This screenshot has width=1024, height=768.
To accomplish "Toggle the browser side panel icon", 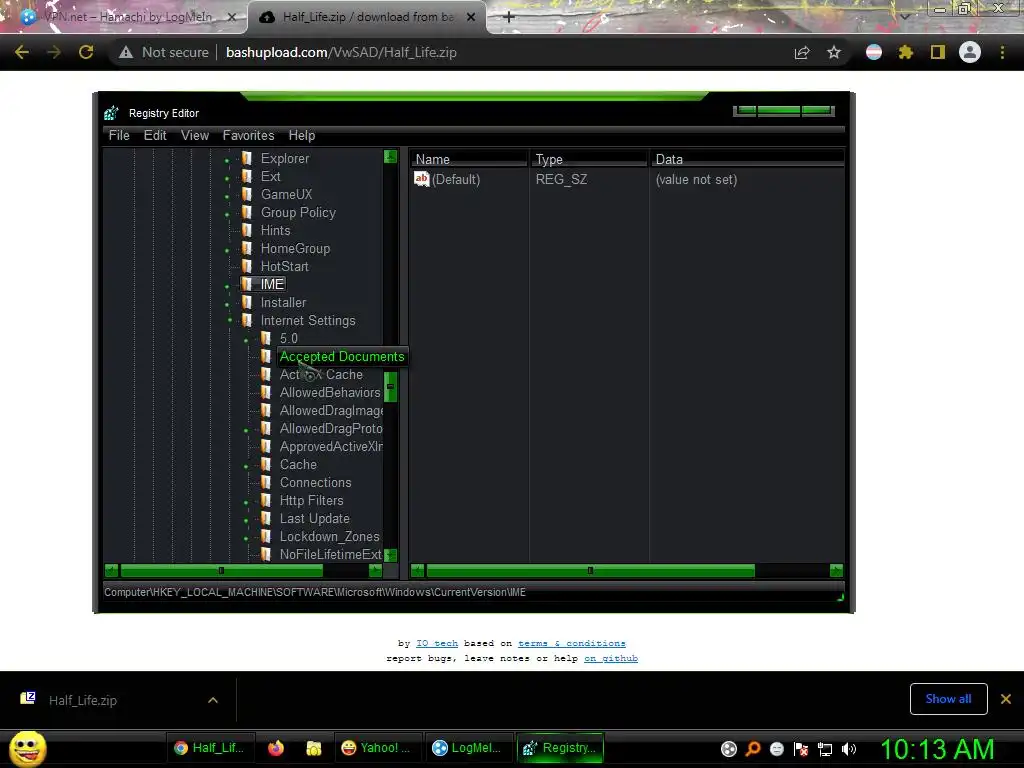I will coord(938,52).
